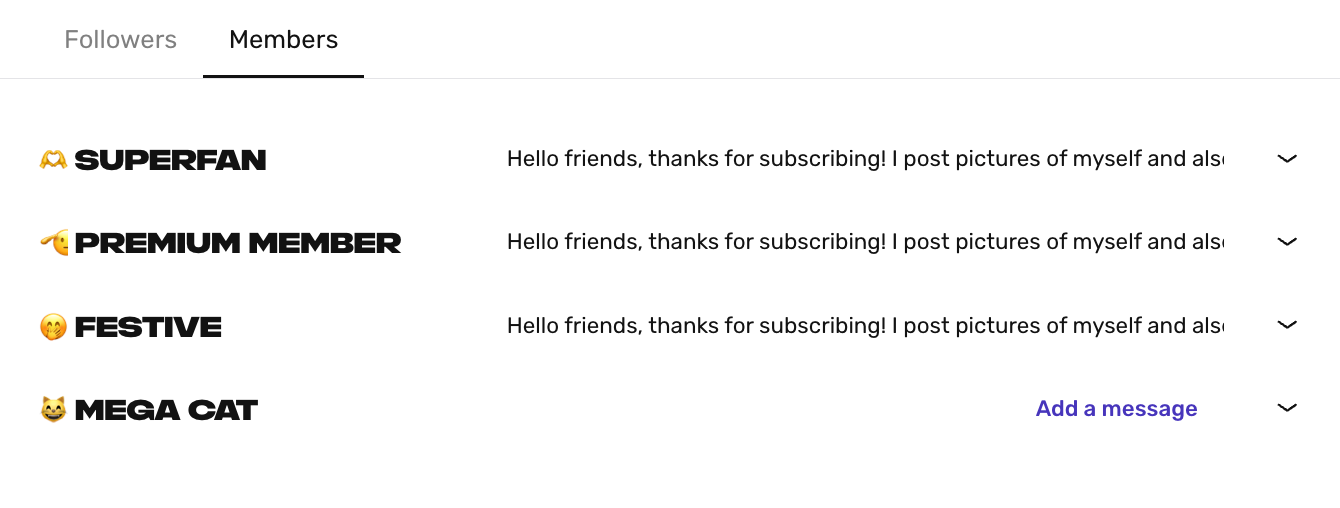
Task: Click the hand emoji beside Premium Member
Action: [54, 242]
